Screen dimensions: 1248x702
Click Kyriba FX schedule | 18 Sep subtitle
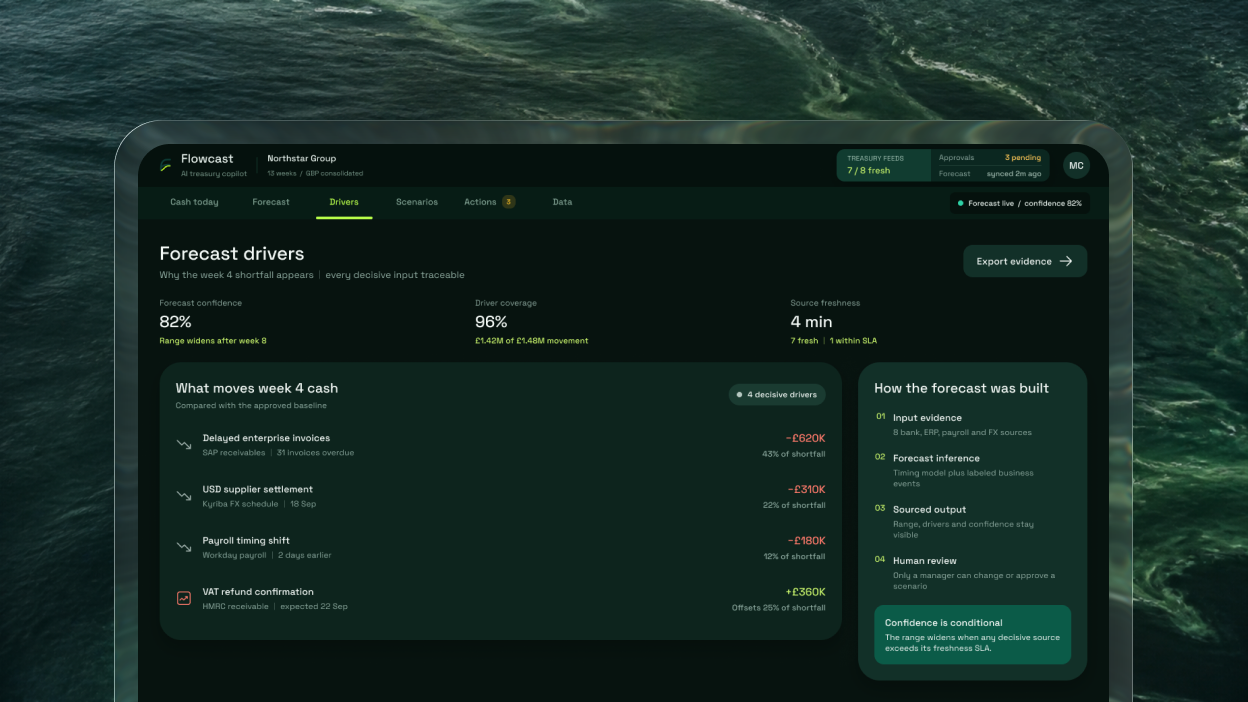(259, 504)
